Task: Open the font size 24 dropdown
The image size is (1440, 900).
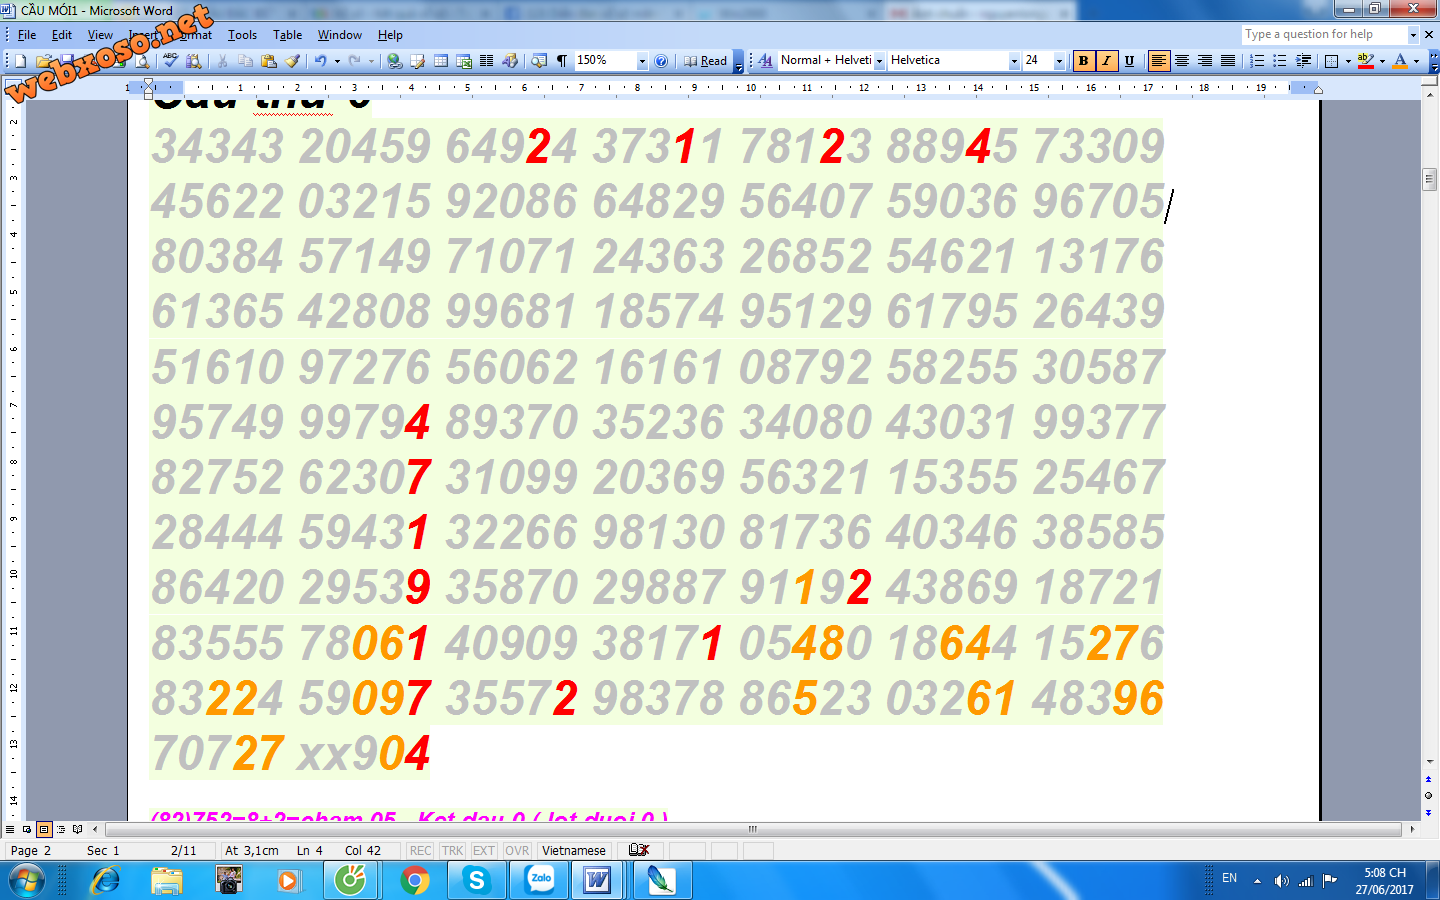Action: click(x=1059, y=61)
